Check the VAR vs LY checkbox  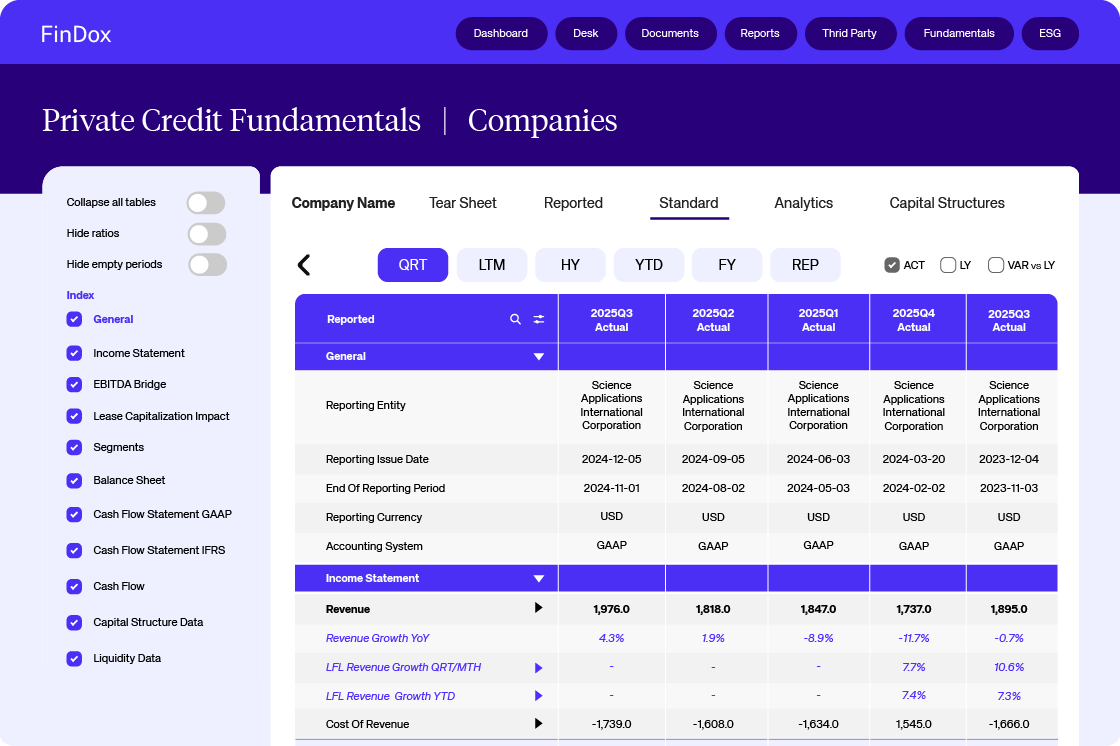point(996,265)
